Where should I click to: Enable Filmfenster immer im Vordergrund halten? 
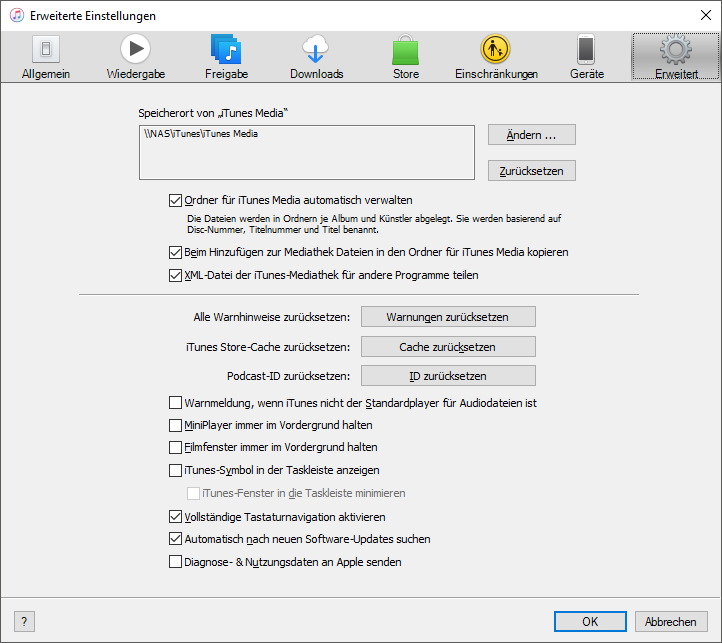[175, 447]
